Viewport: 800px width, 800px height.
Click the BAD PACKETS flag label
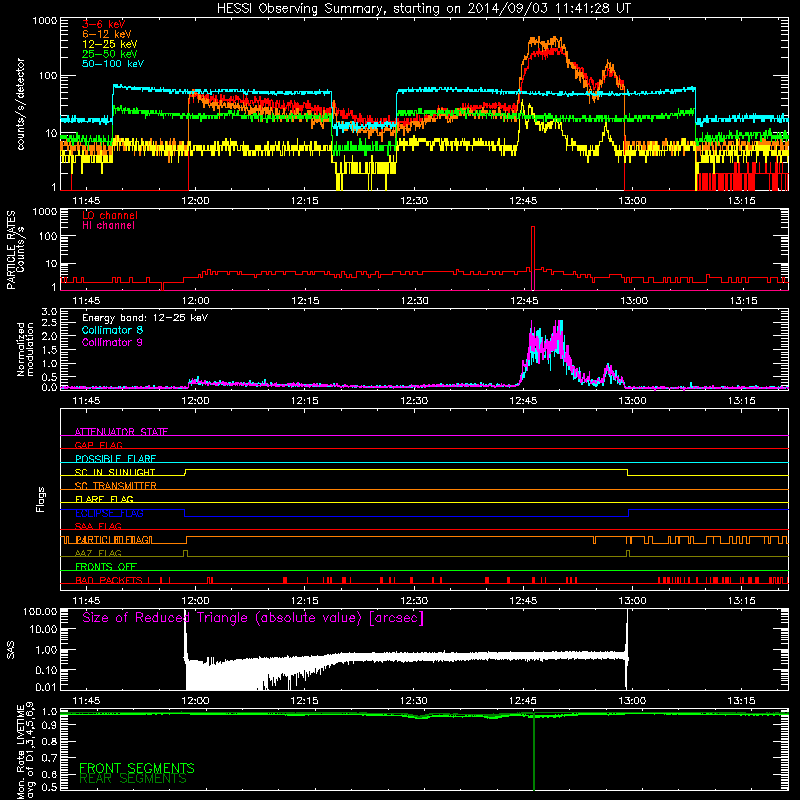pos(109,580)
